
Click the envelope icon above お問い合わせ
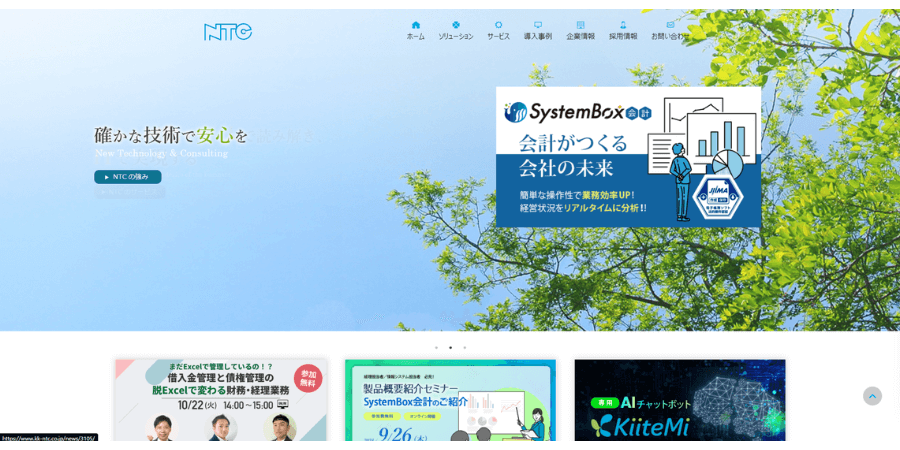click(670, 25)
